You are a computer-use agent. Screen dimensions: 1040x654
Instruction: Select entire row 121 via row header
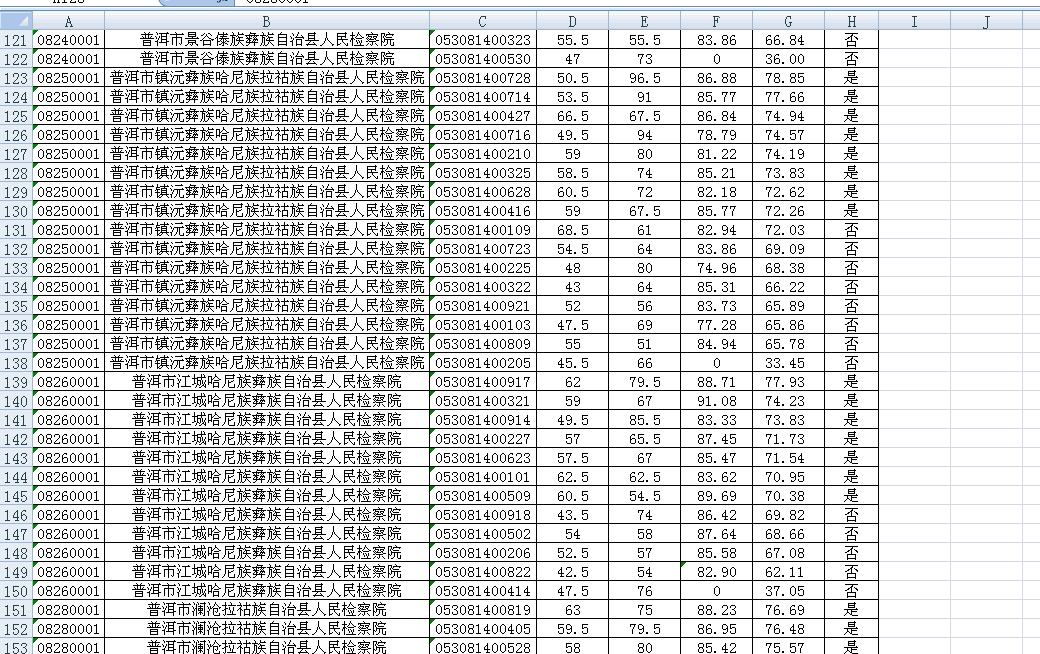coord(16,40)
